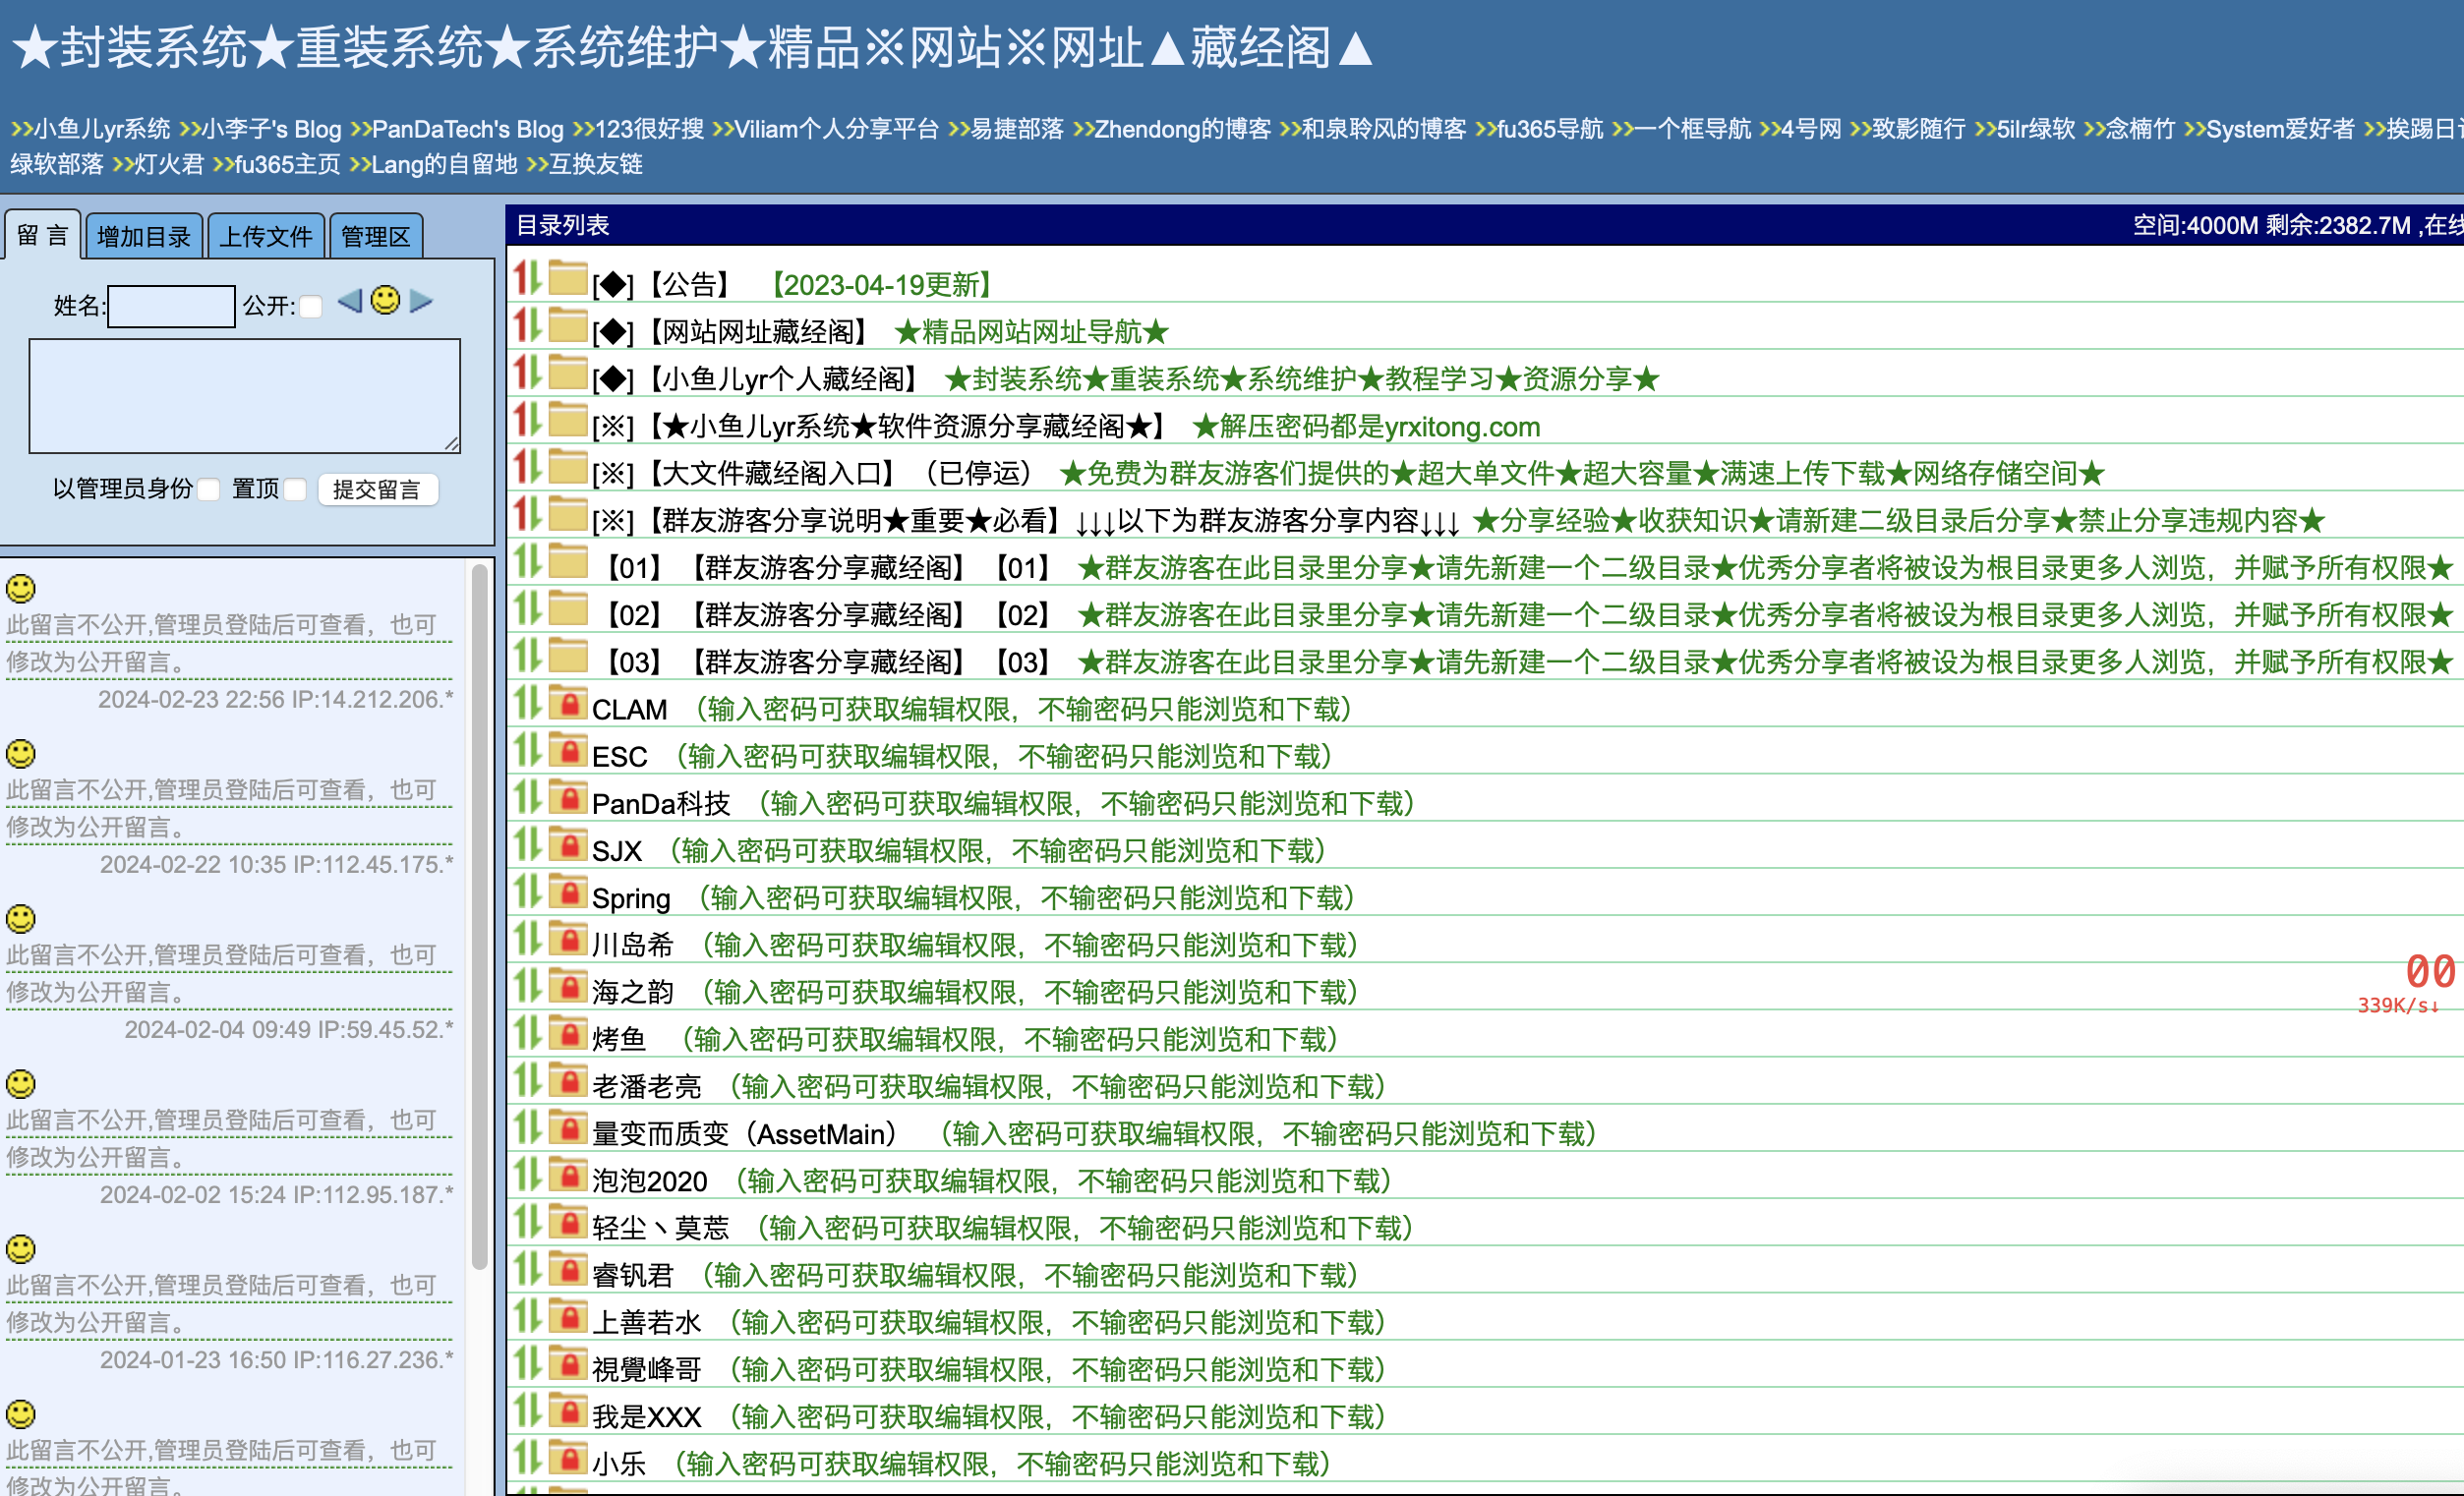This screenshot has width=2464, height=1496.
Task: Open folder icon of 【01】群友游客分享藏经阁
Action: pos(567,561)
